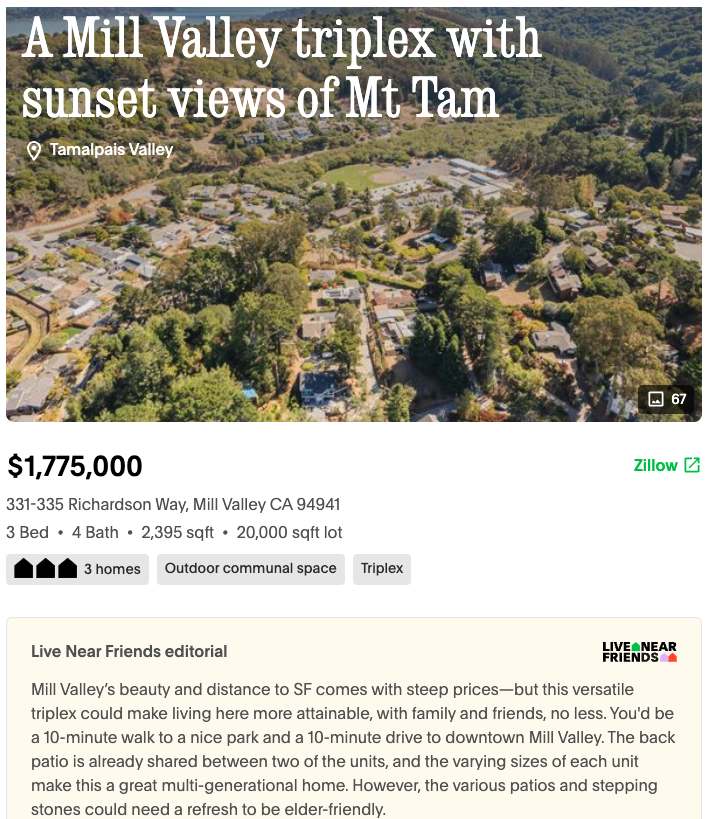The height and width of the screenshot is (819, 708).
Task: Click the external link icon beside Zillow
Action: pos(692,465)
